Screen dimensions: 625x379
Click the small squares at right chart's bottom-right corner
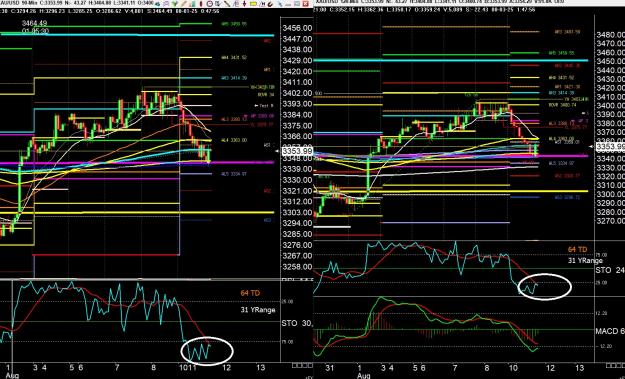[614, 365]
